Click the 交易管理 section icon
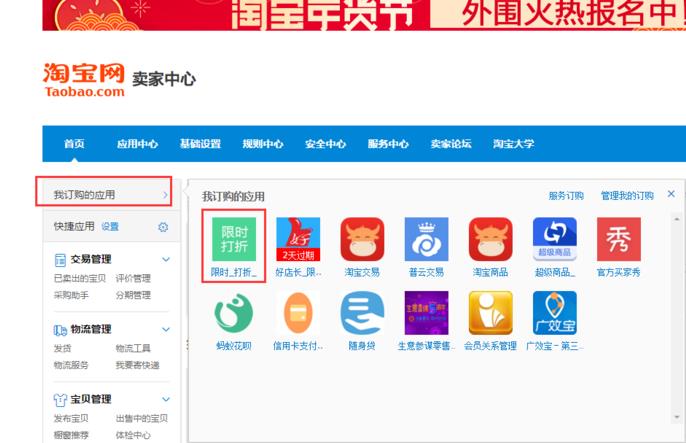This screenshot has height=443, width=686. pyautogui.click(x=60, y=260)
